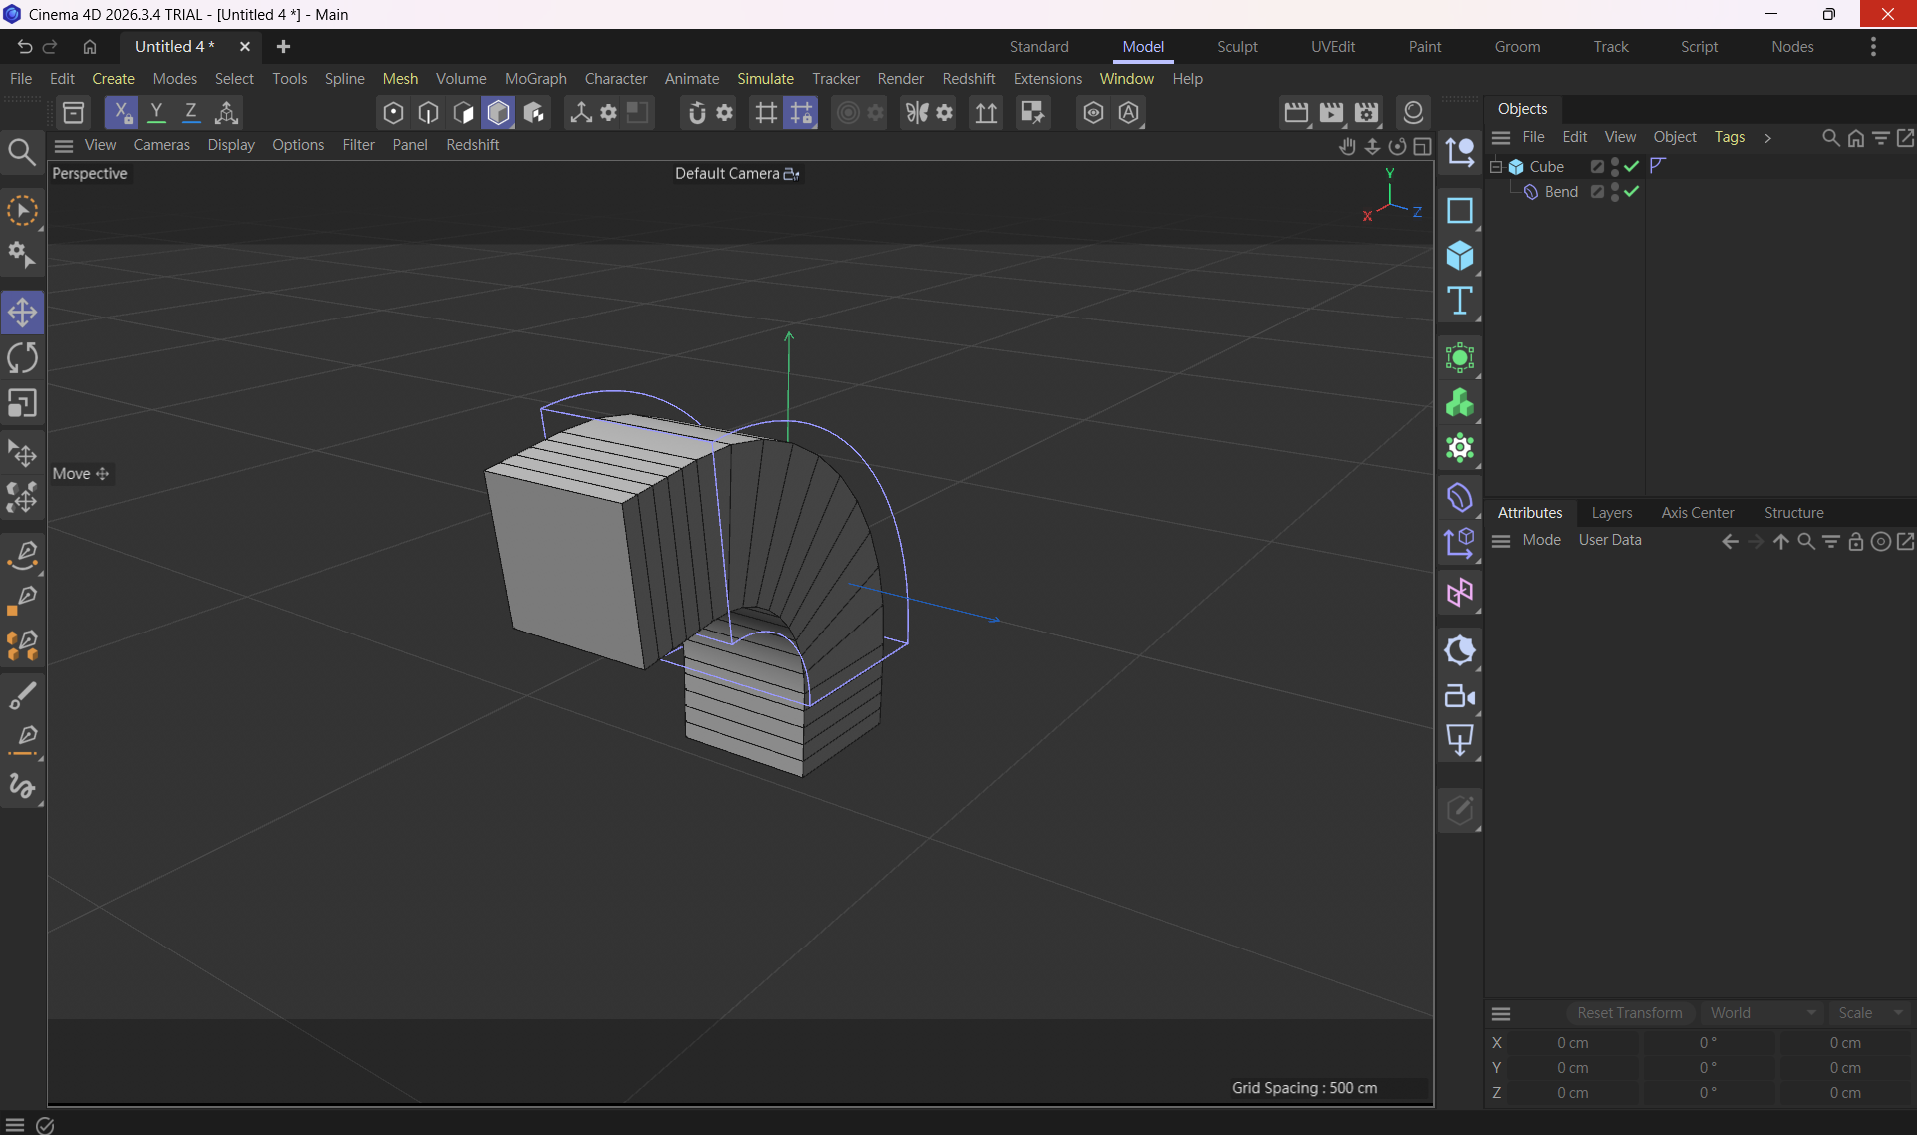
Task: Toggle the Bend deformer enabled checkmark
Action: click(x=1632, y=192)
